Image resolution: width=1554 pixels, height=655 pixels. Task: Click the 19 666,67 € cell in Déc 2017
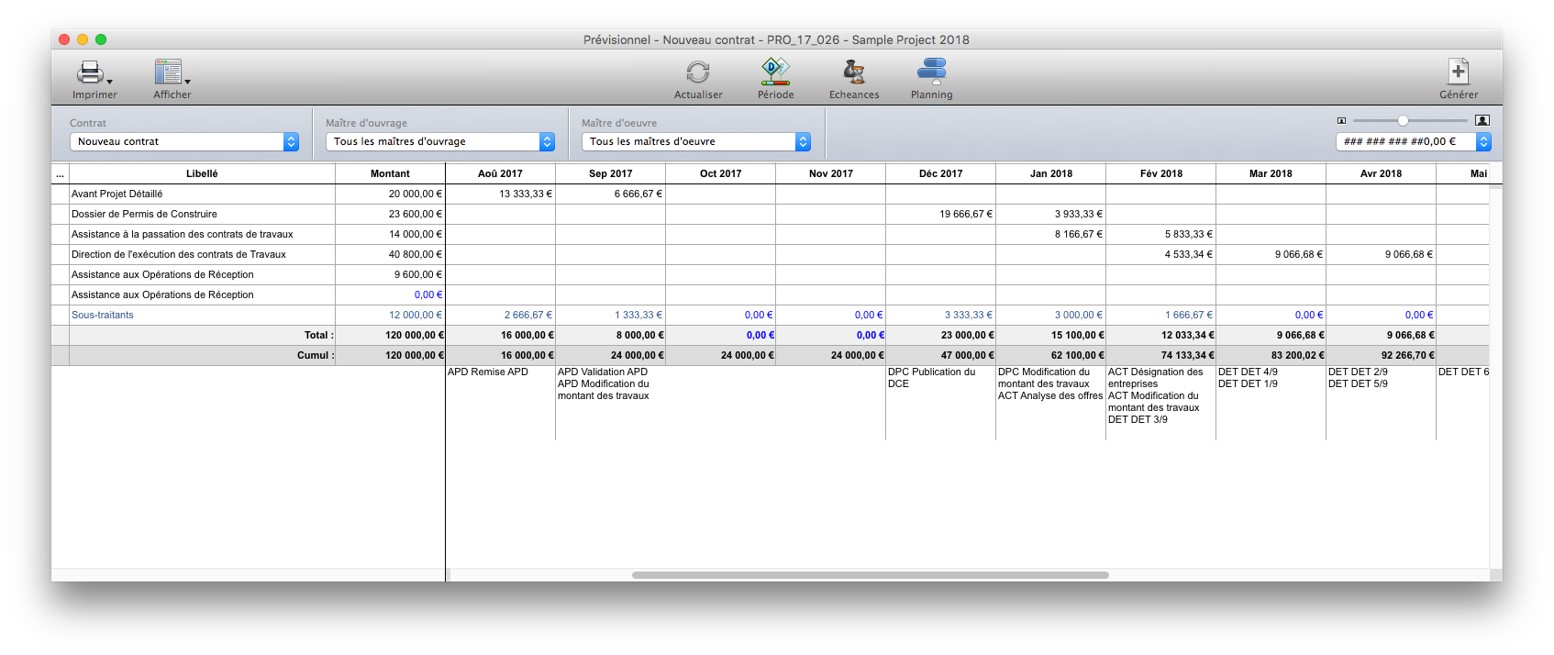pyautogui.click(x=940, y=214)
